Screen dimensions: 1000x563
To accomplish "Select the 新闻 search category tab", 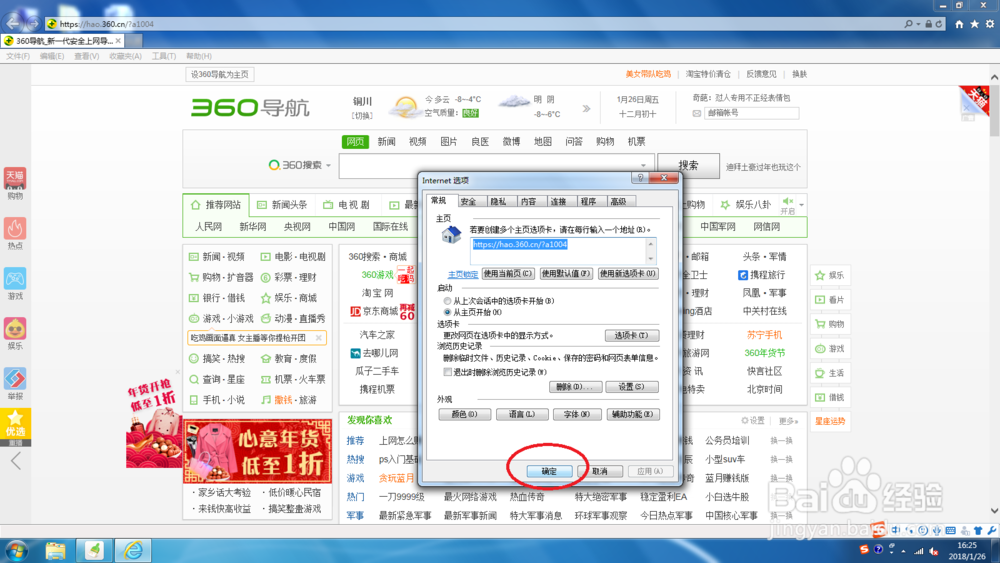I will coord(386,142).
